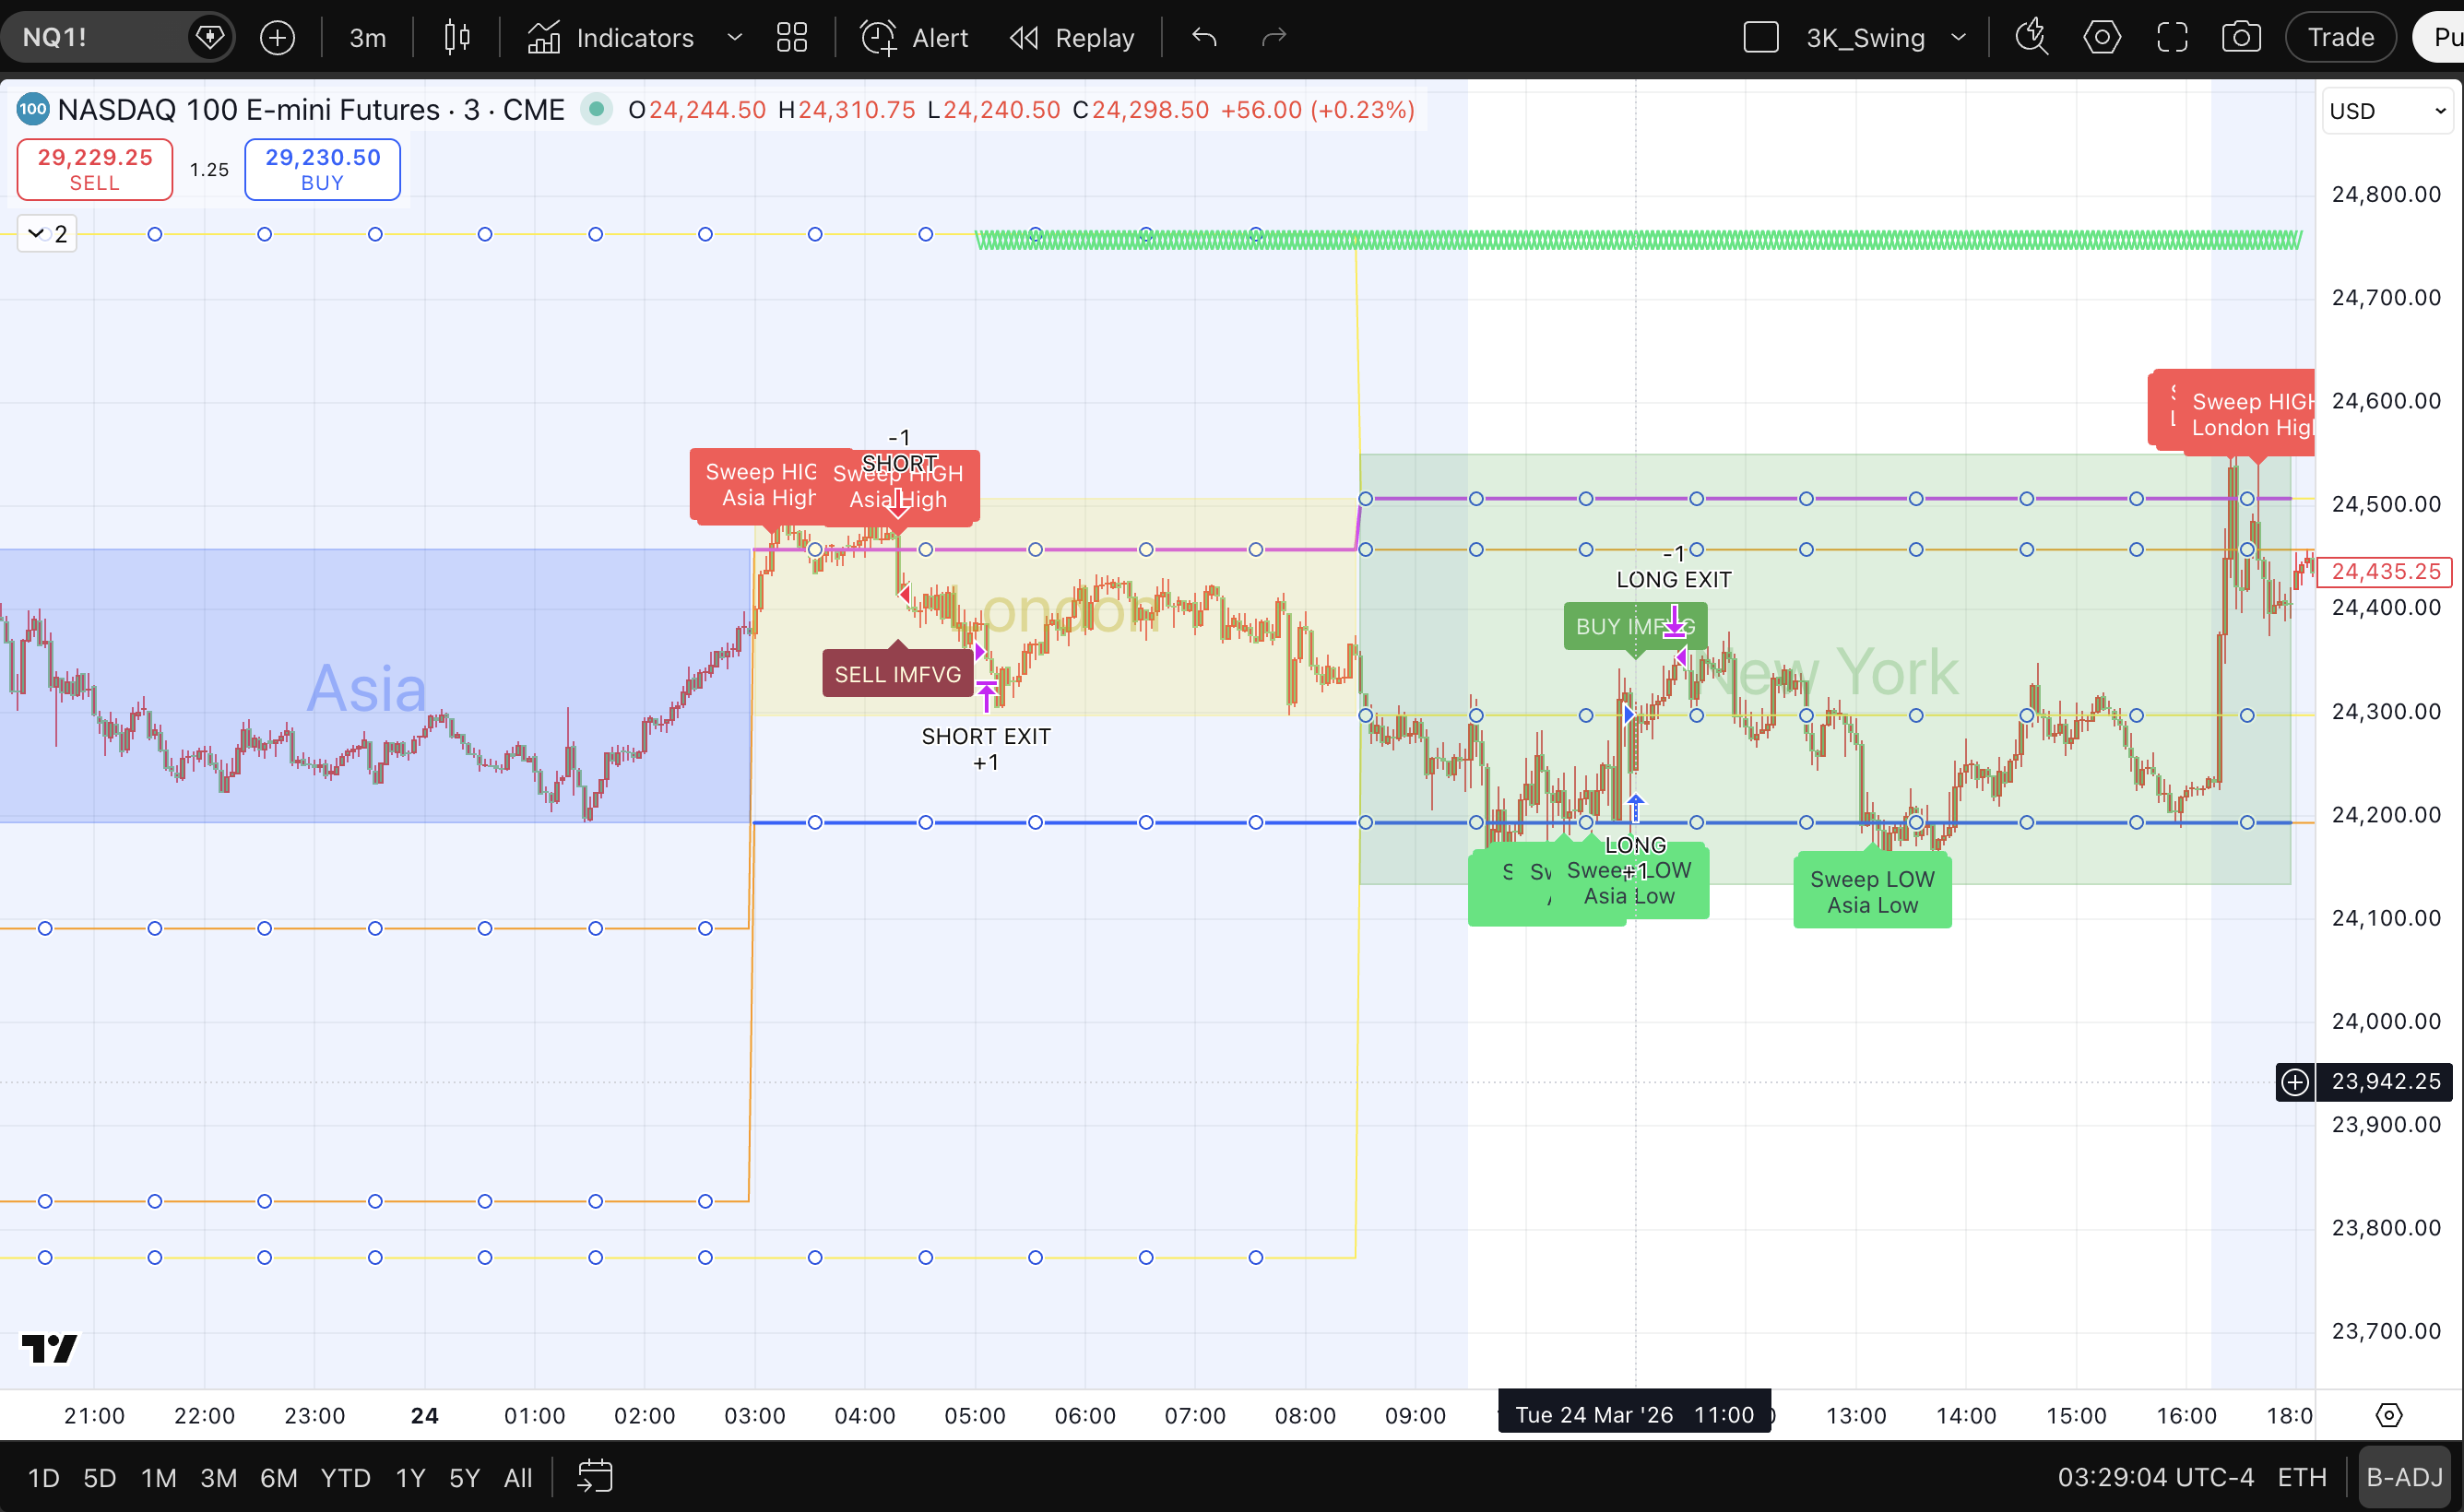This screenshot has height=1512, width=2464.
Task: Open the Indicators dialog
Action: click(x=611, y=38)
